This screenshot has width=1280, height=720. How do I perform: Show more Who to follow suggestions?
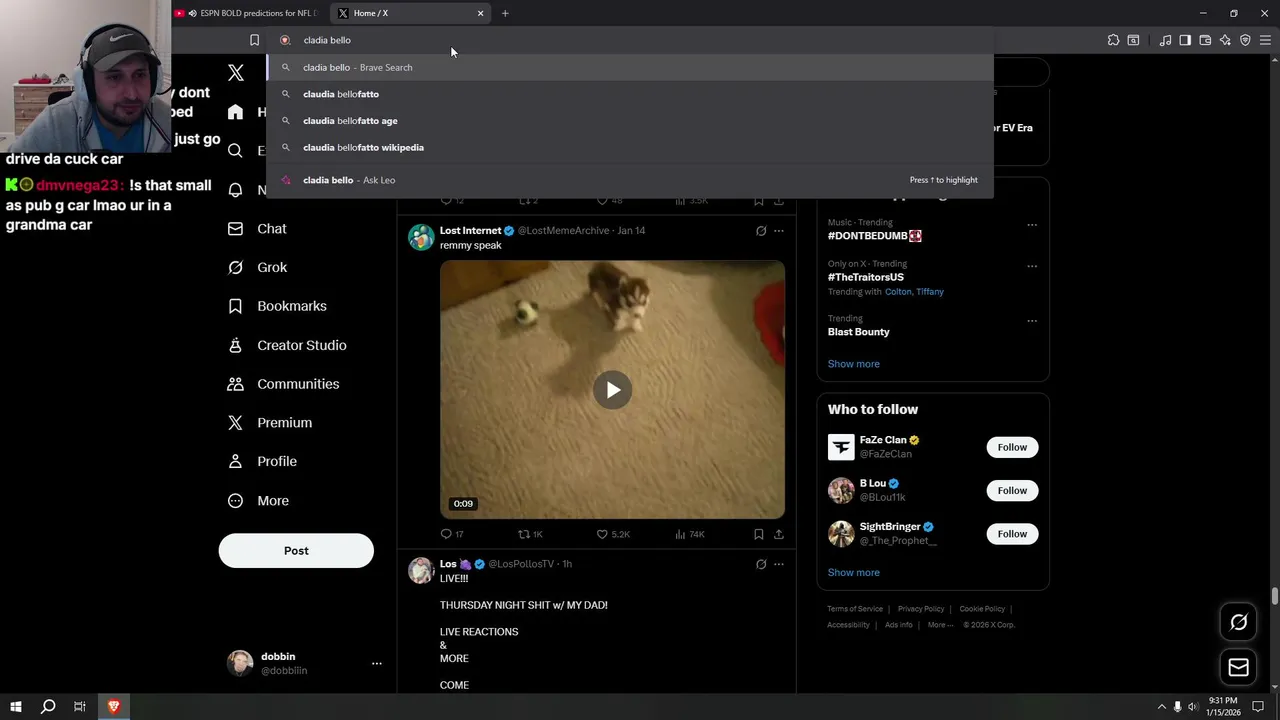click(853, 573)
